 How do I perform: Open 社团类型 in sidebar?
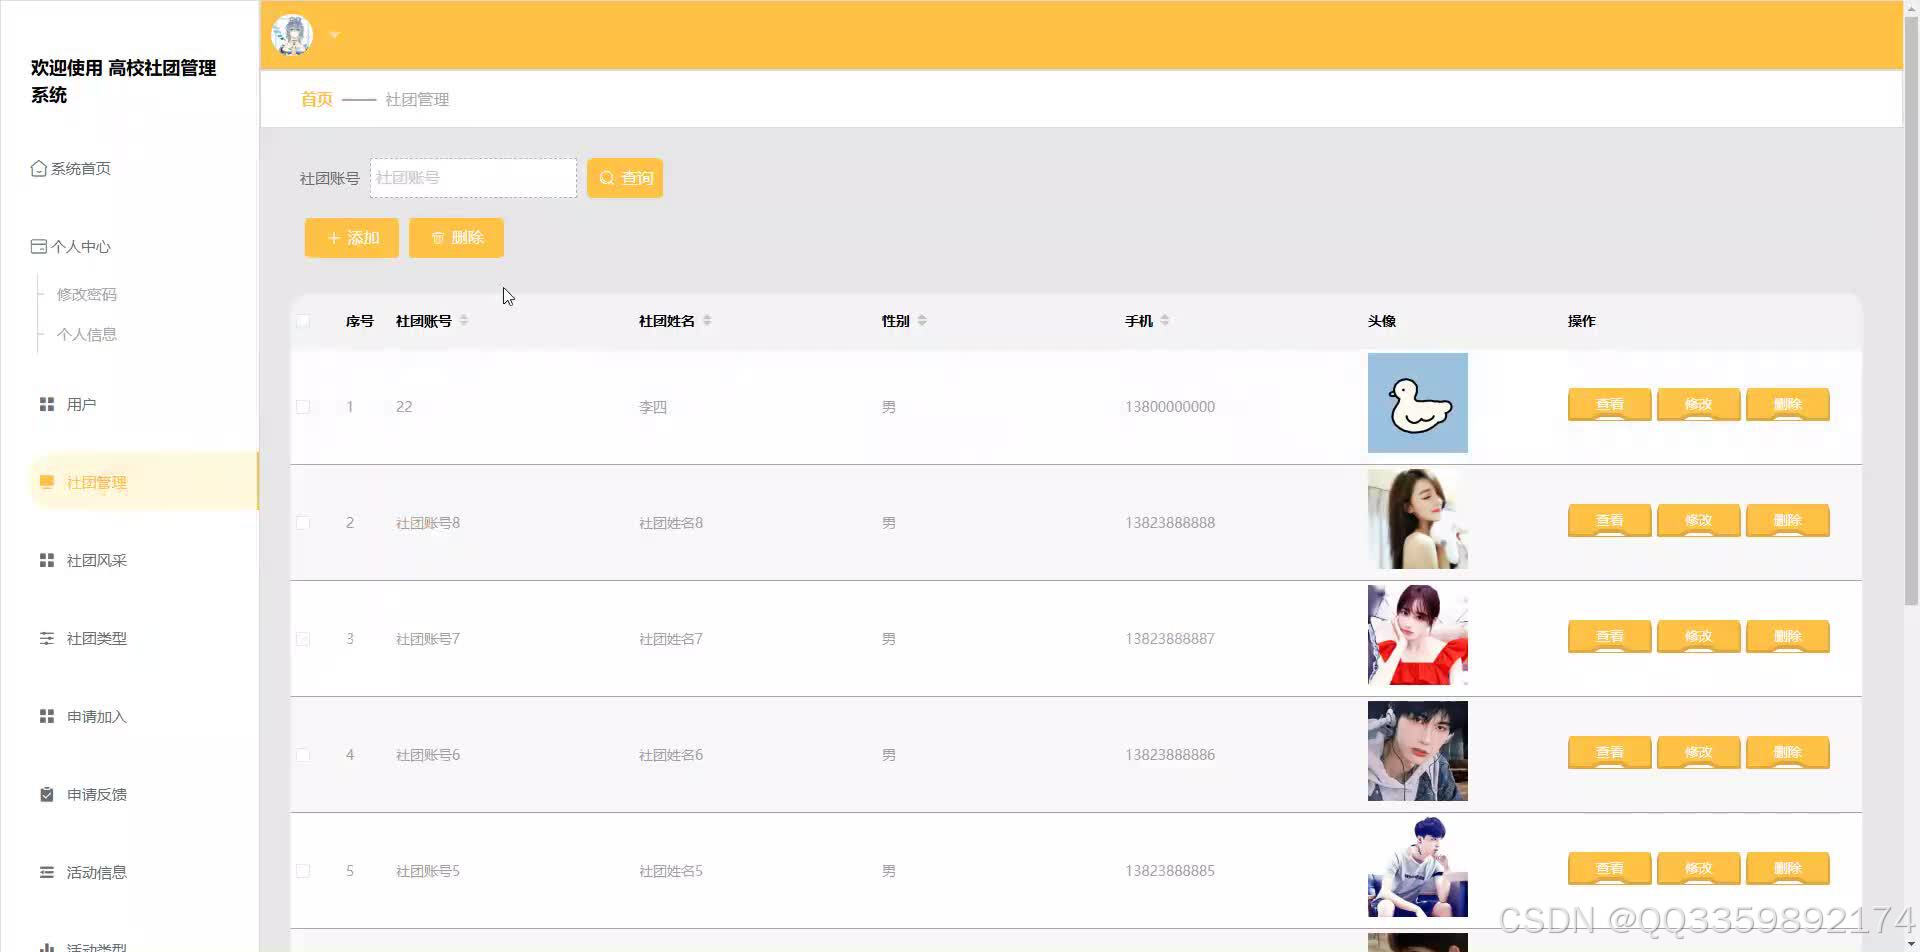click(x=96, y=638)
